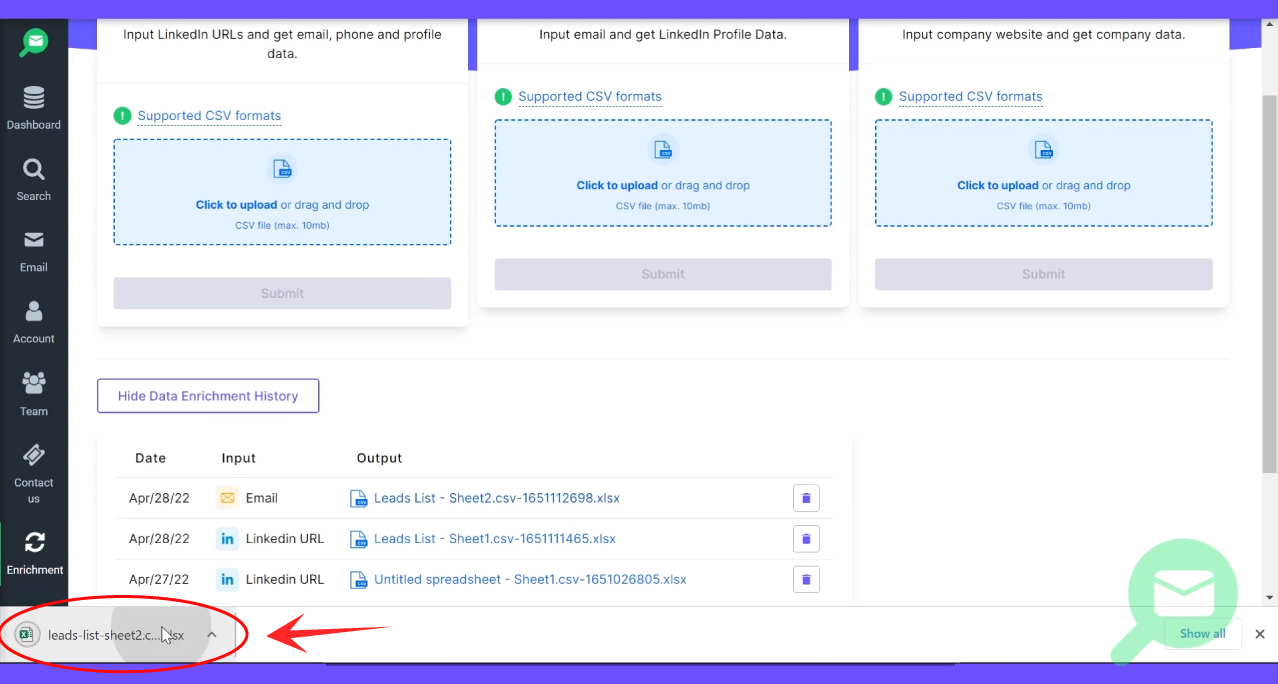Click the Date column header
Screen dimensions: 1278x684
click(150, 458)
